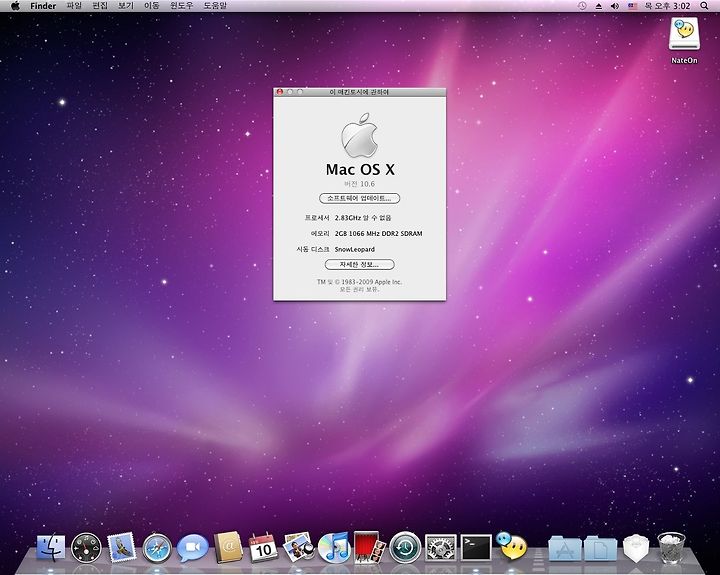
Task: Open the 도움말 menu
Action: [x=215, y=6]
